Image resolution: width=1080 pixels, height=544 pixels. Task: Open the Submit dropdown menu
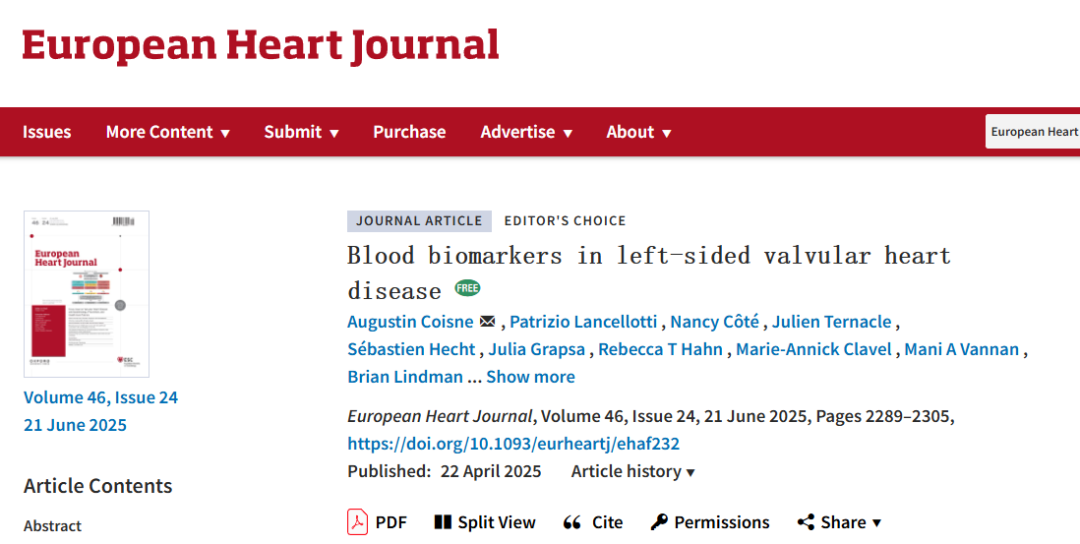click(301, 132)
